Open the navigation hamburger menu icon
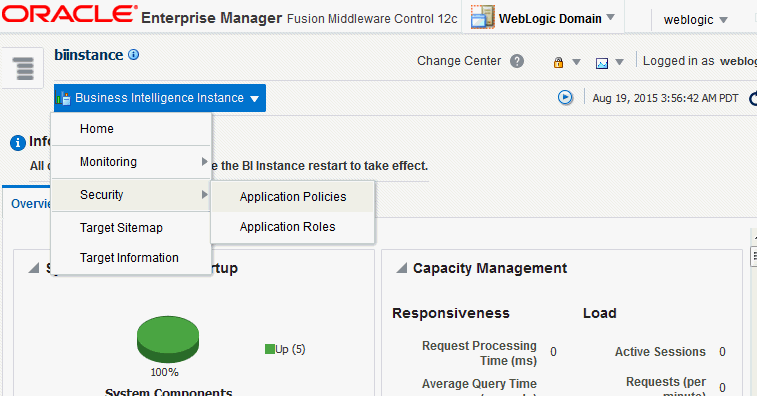Screen dimensions: 757x396 coord(24,68)
